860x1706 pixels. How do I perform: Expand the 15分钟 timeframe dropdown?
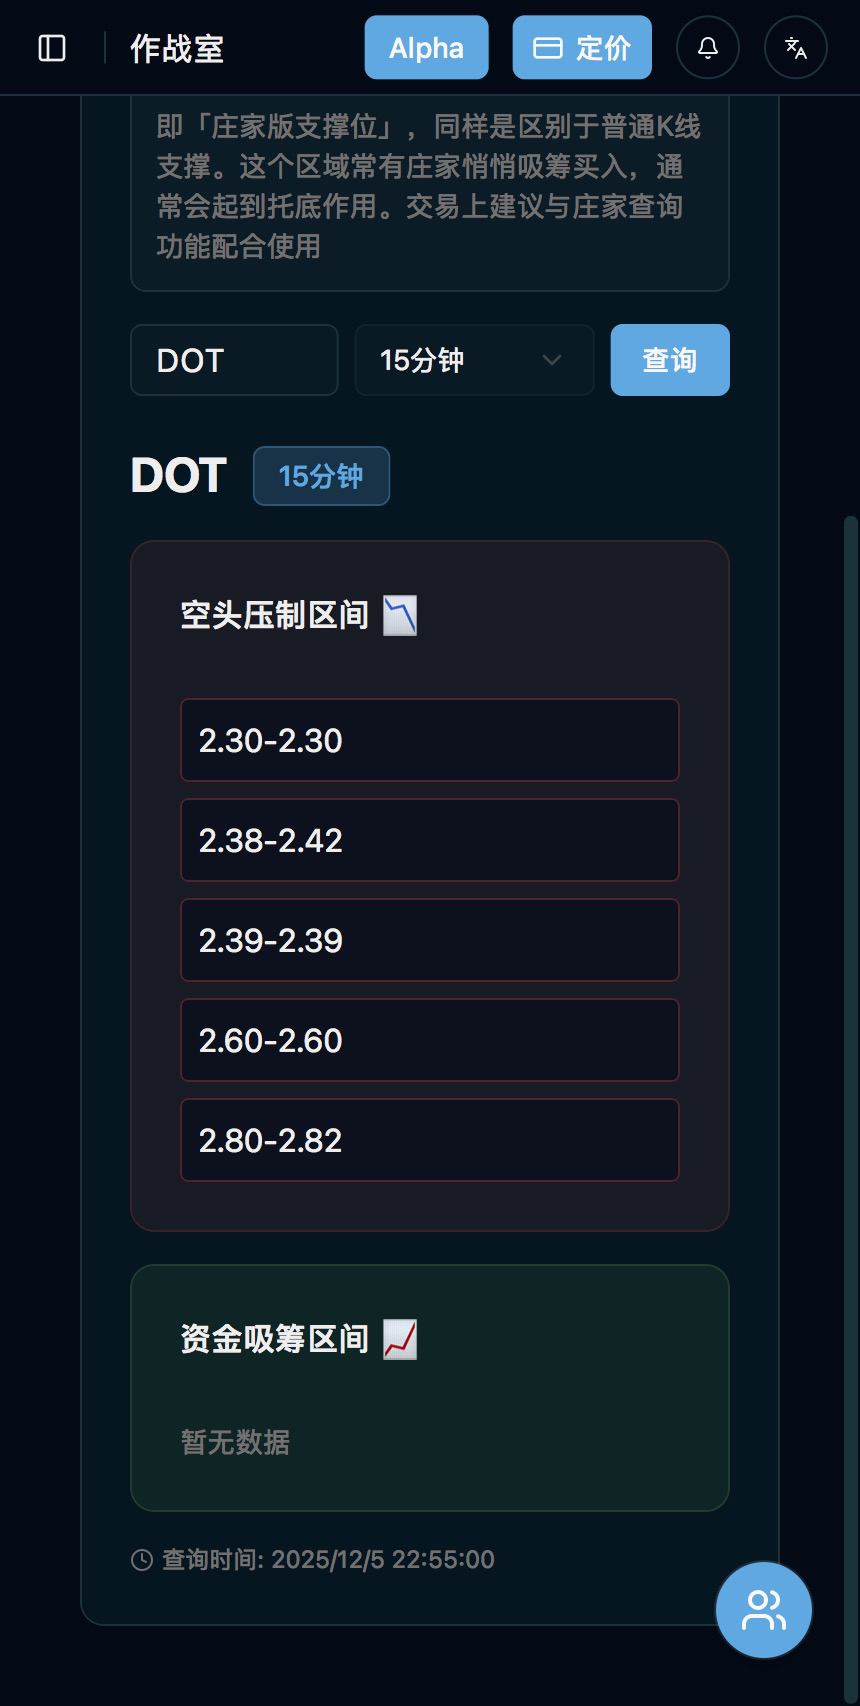(474, 360)
